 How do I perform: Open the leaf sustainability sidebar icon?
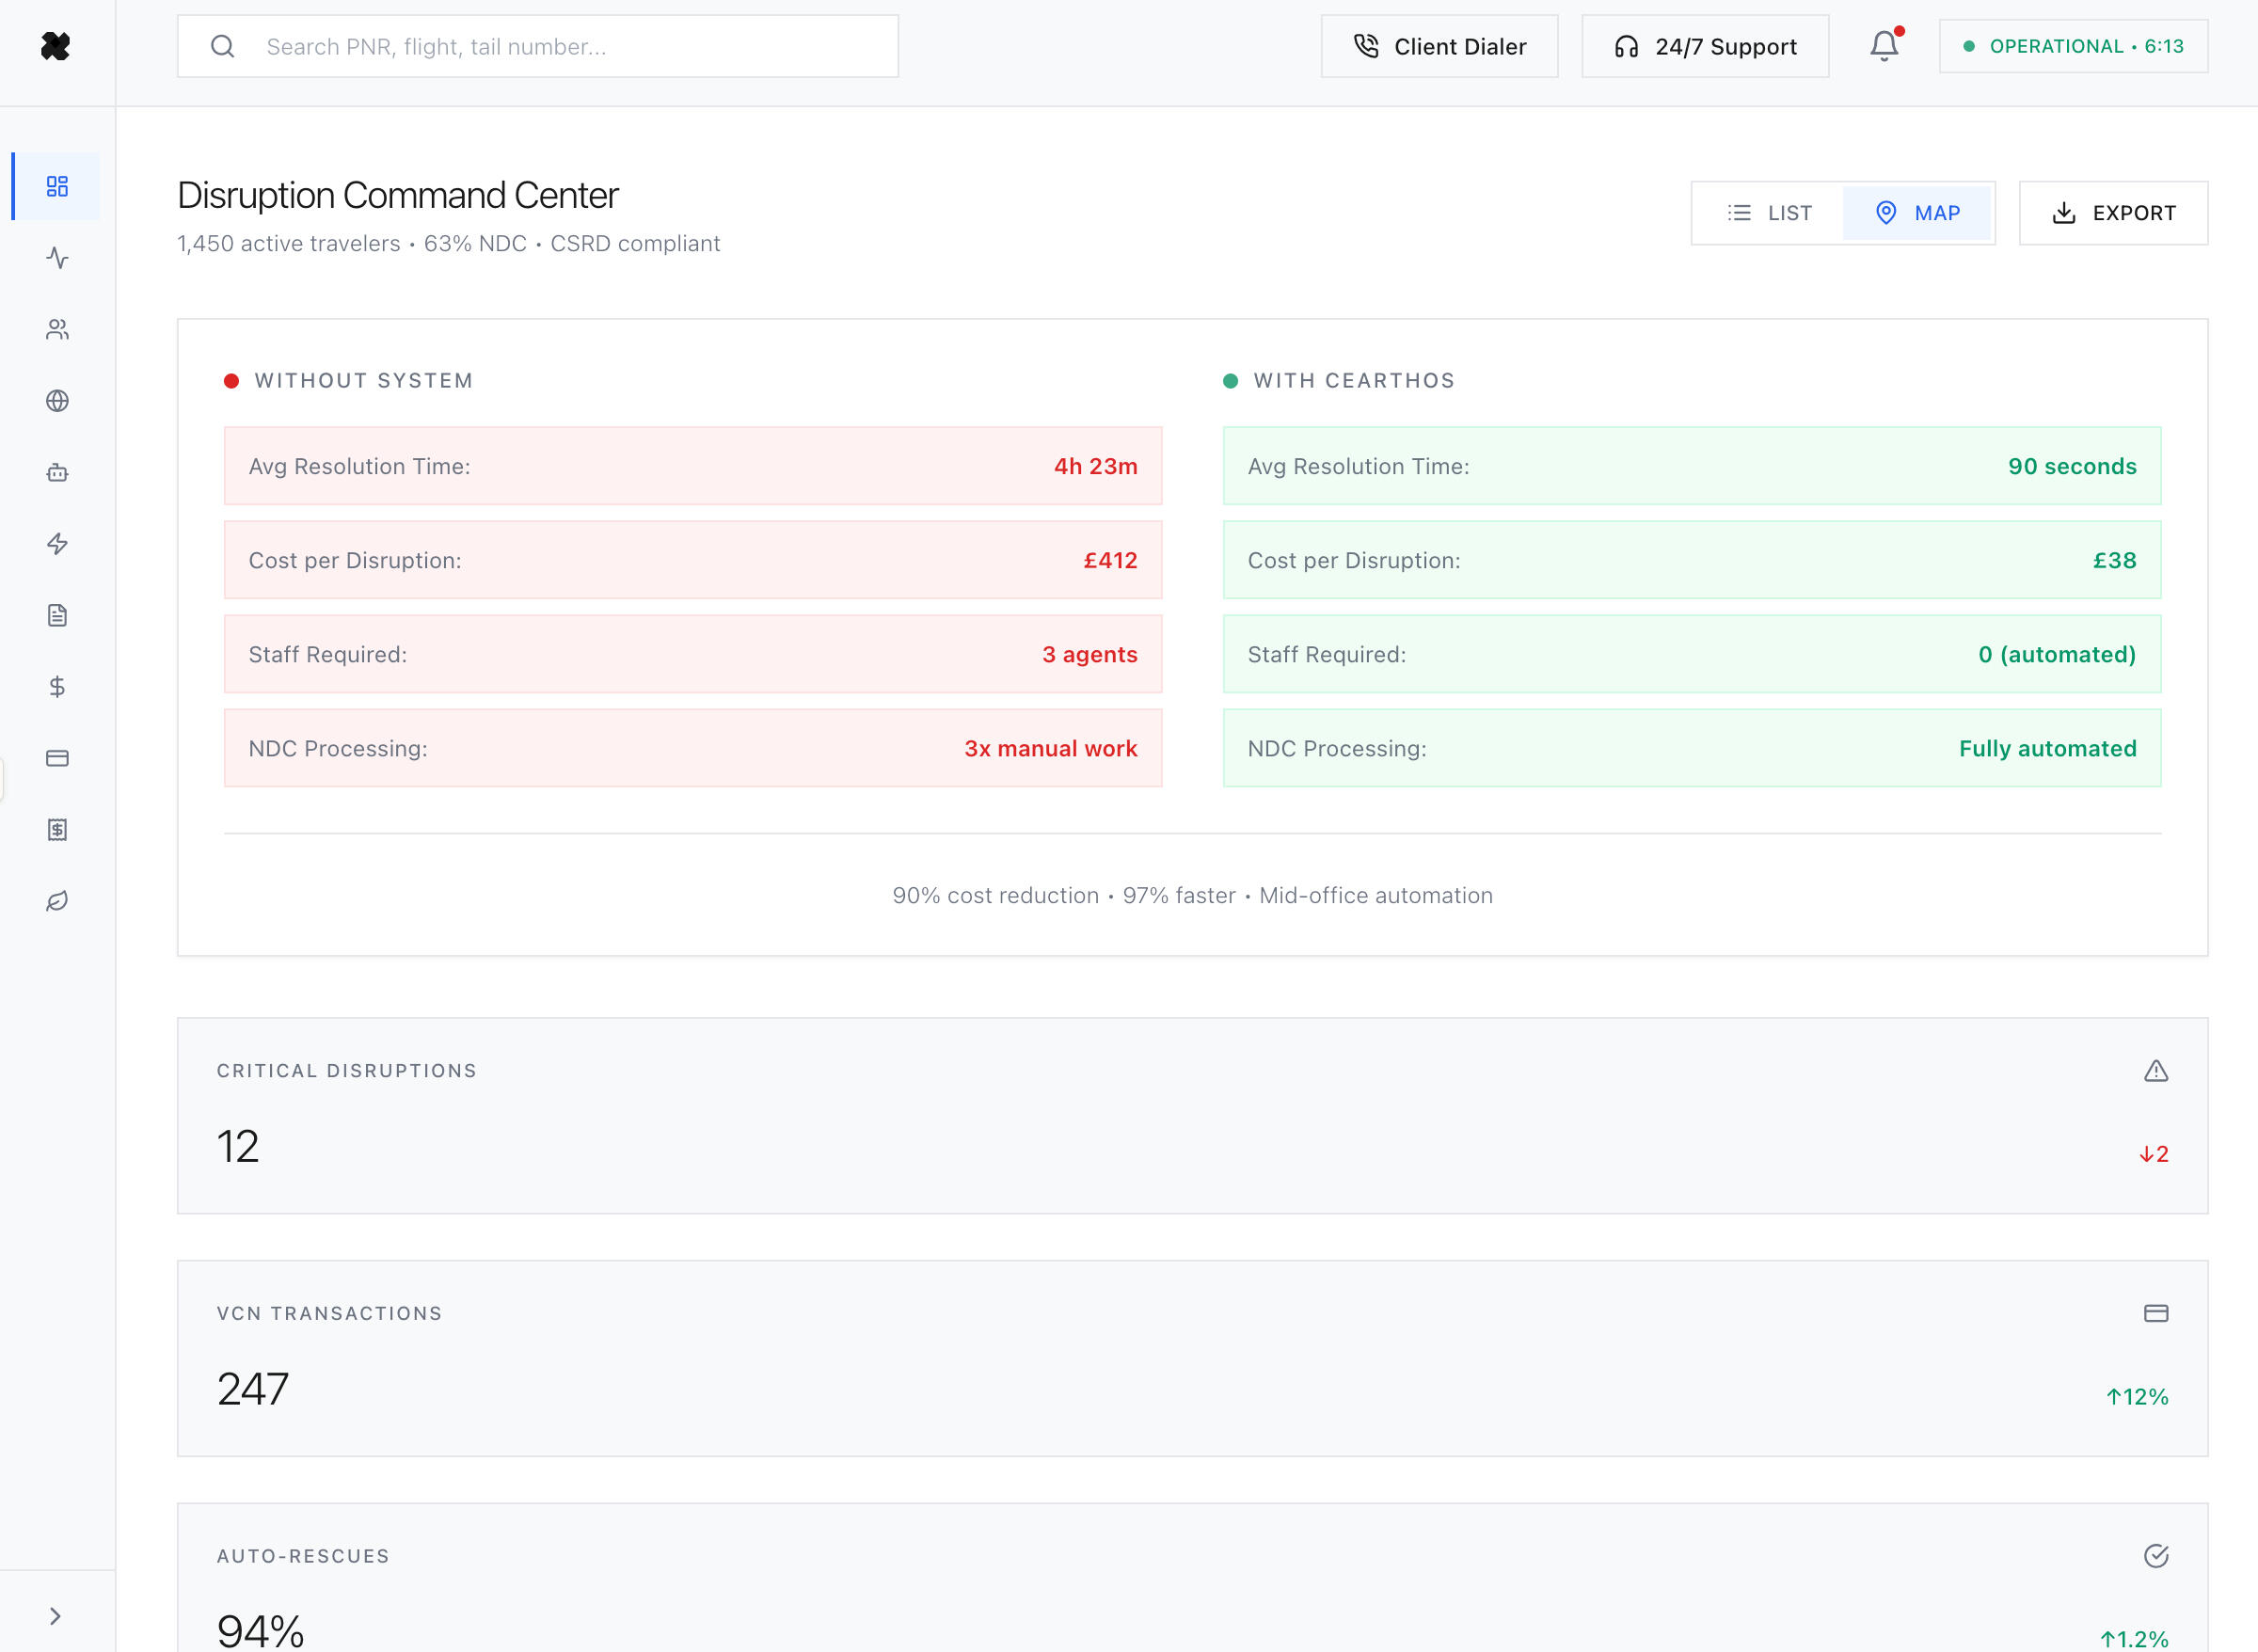click(57, 901)
